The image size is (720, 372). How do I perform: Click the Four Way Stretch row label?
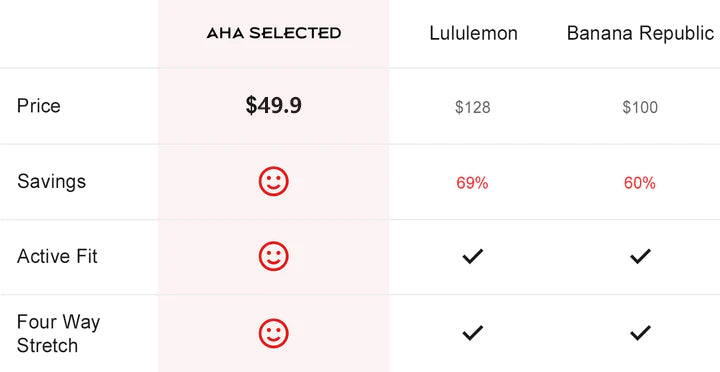point(58,333)
